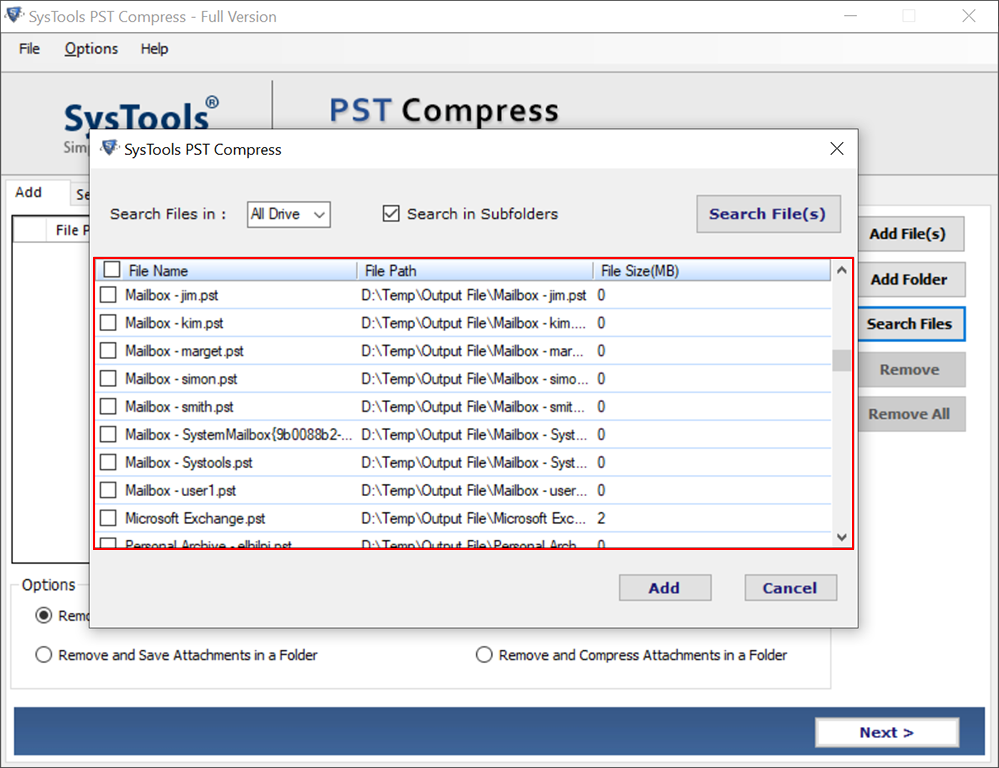
Task: Click the SysTools app icon in main title bar
Action: point(13,15)
